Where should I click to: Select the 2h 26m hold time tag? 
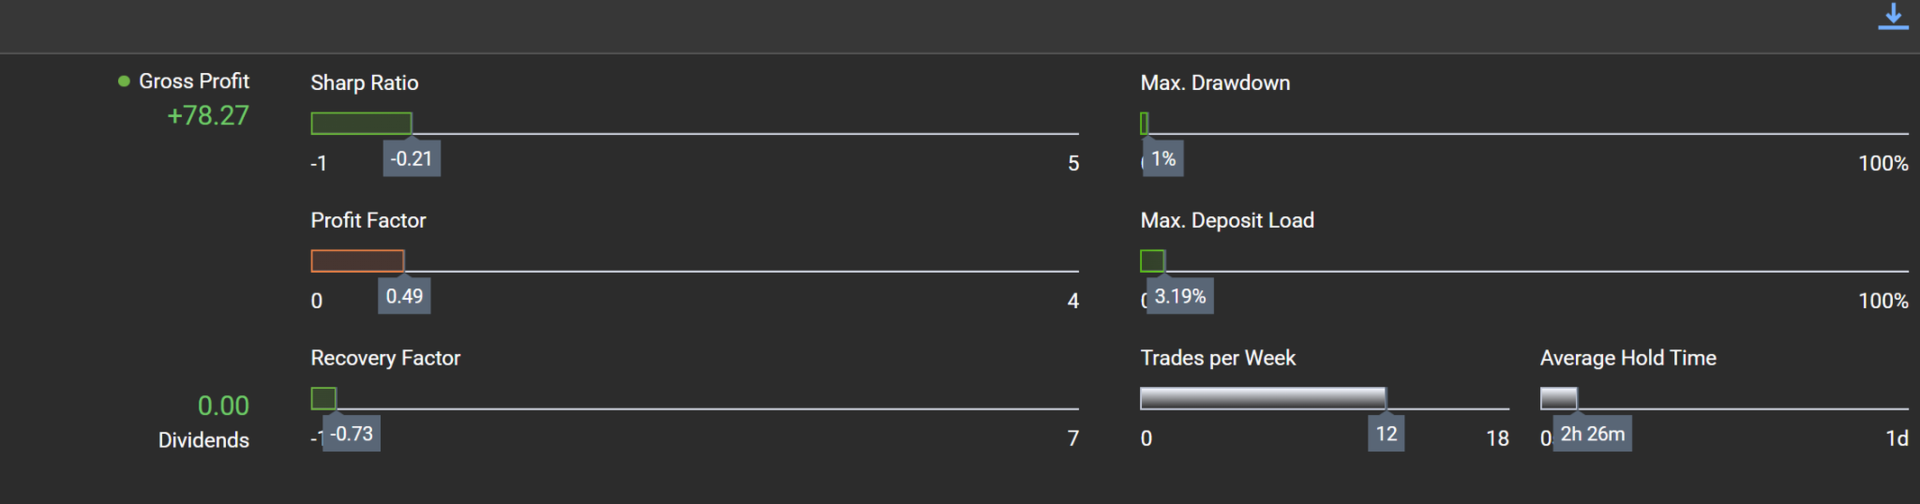click(x=1592, y=434)
